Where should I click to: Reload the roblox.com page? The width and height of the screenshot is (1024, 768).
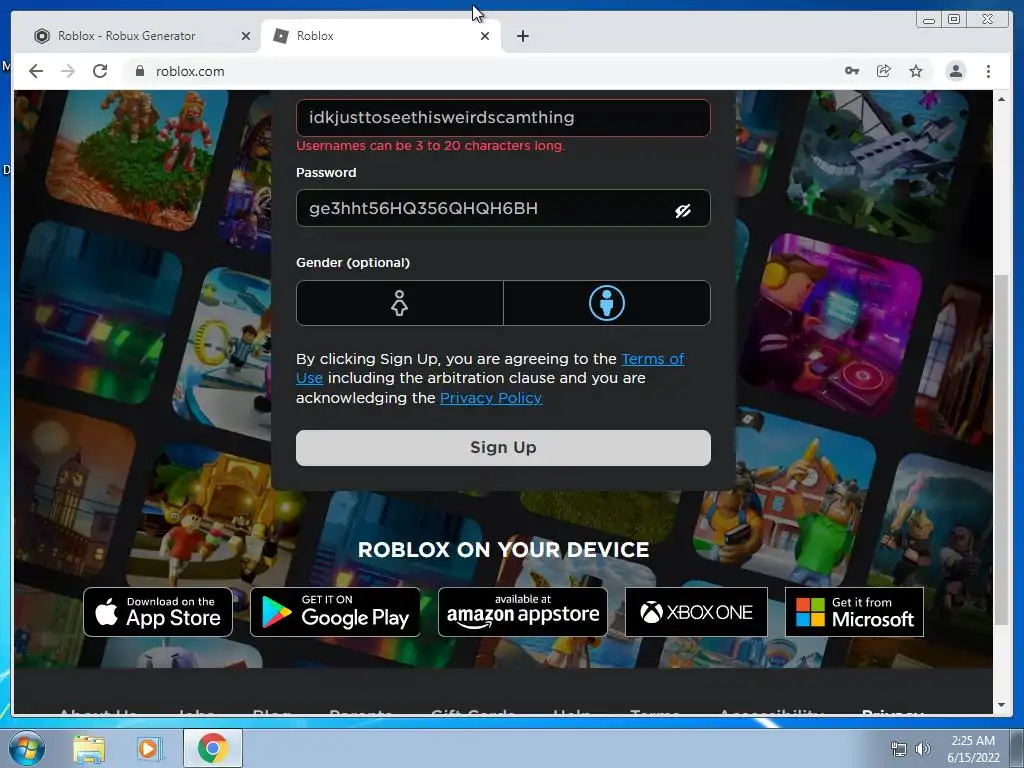tap(100, 71)
